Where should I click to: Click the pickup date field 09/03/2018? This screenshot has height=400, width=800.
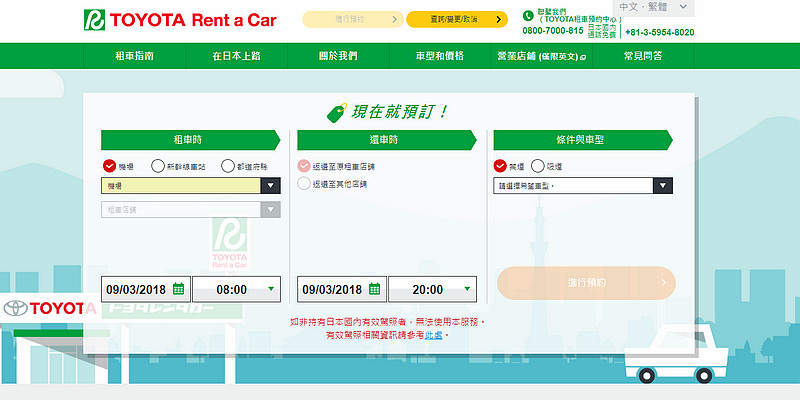click(136, 290)
